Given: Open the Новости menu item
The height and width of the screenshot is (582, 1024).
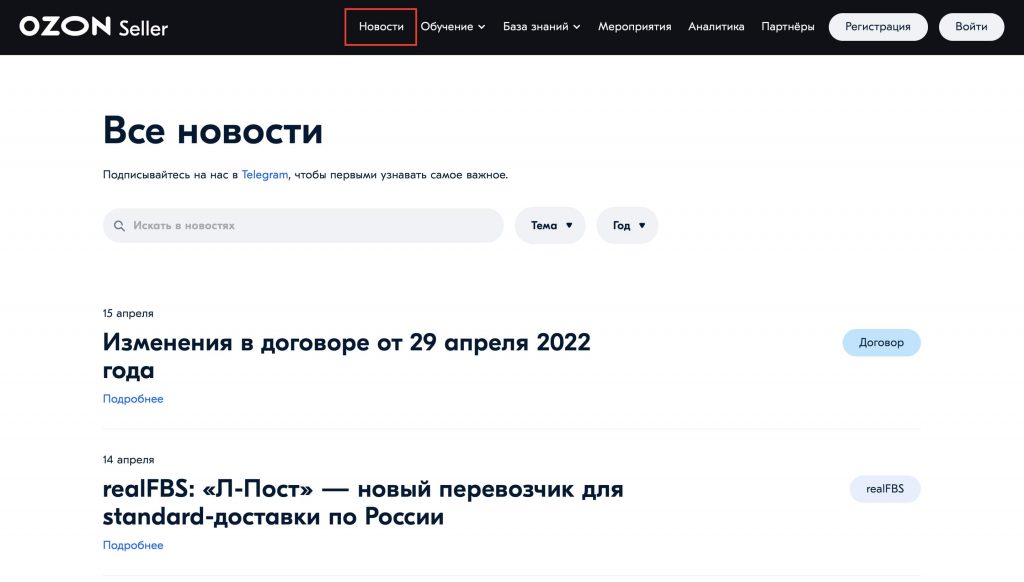Looking at the screenshot, I should pos(381,27).
